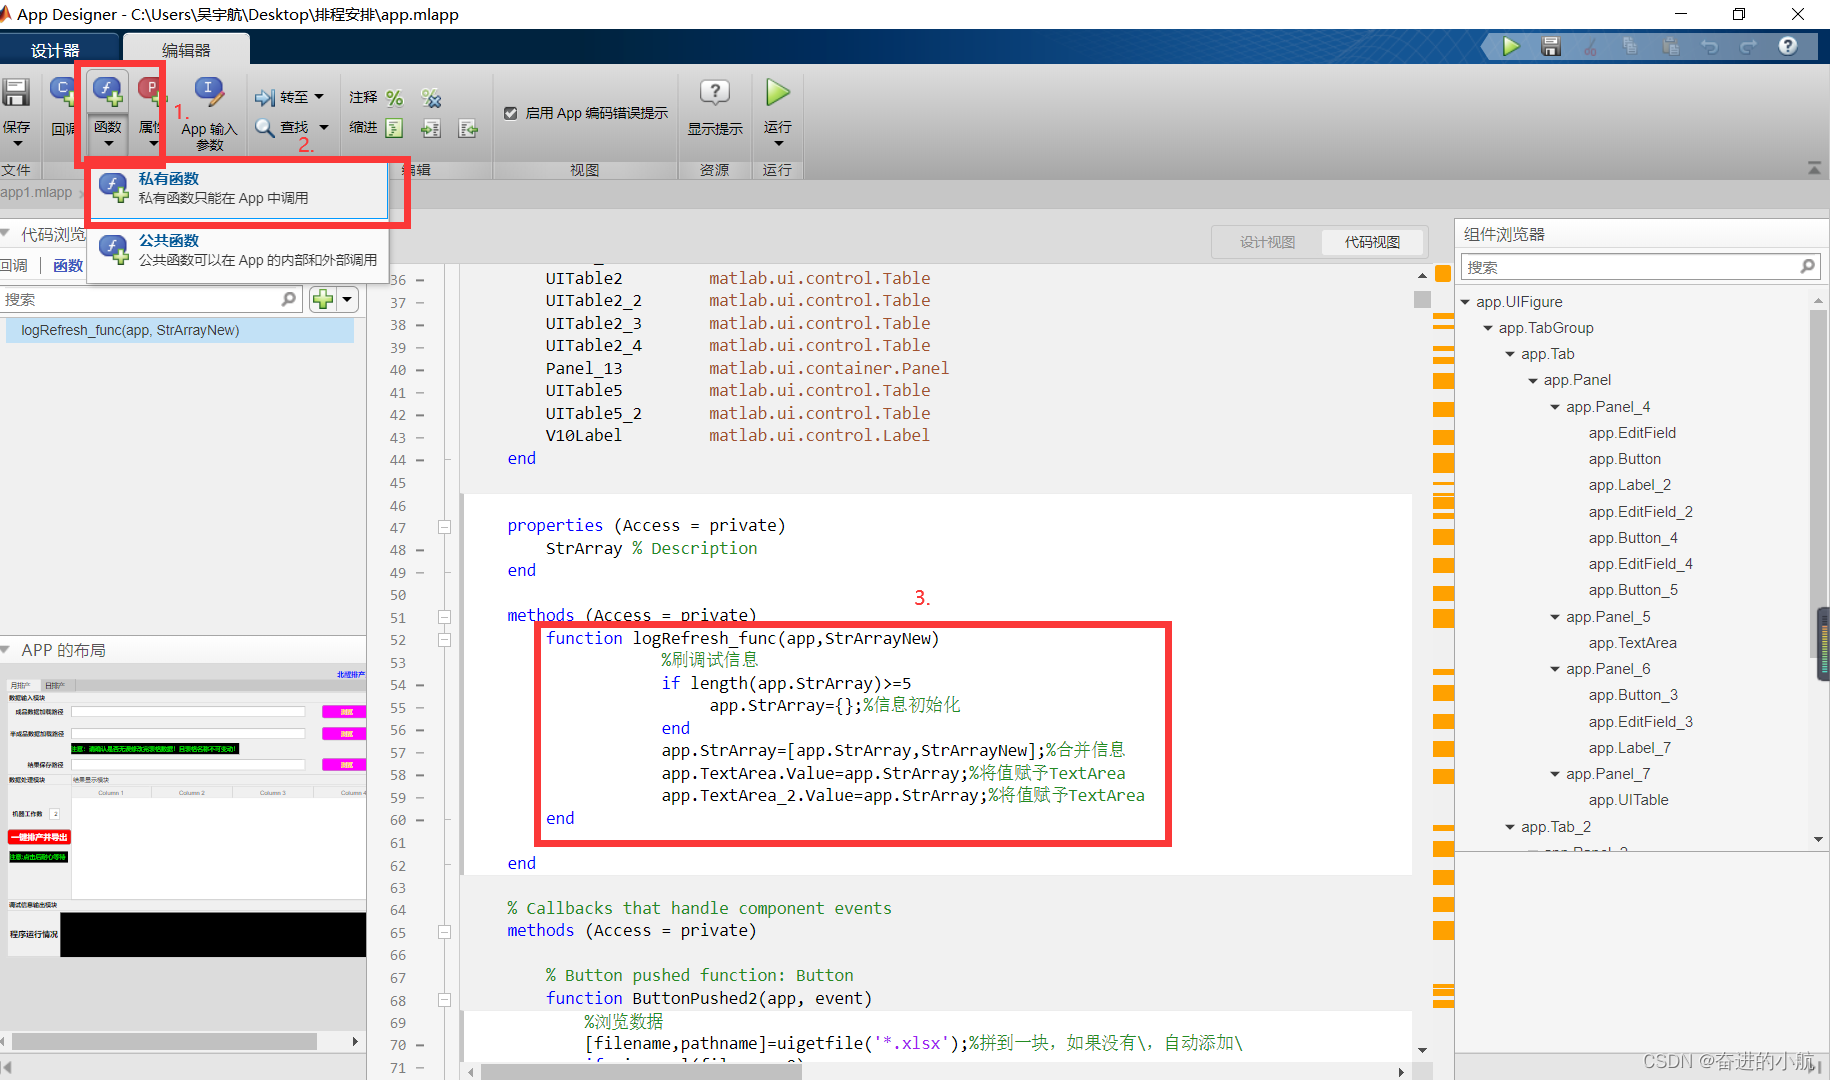Click the Go To arrow icon

pyautogui.click(x=265, y=97)
